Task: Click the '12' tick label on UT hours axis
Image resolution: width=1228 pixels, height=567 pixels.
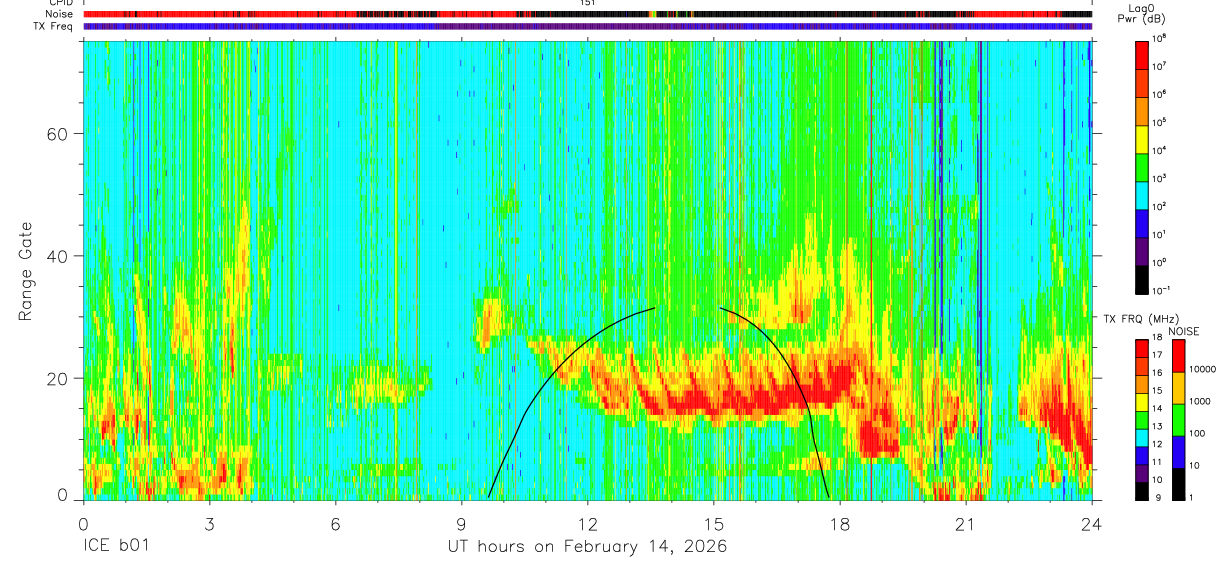Action: 588,525
